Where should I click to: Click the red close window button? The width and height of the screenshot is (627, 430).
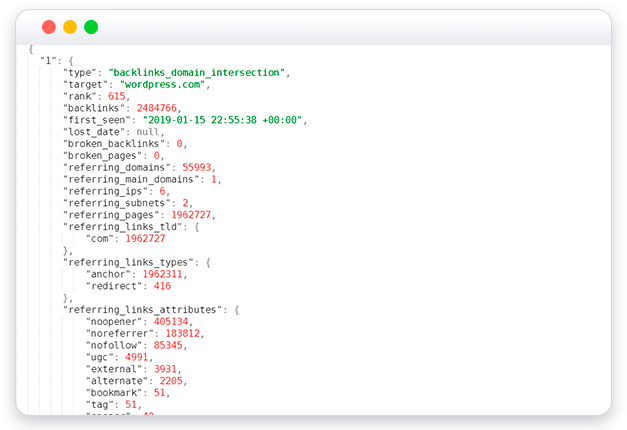pyautogui.click(x=49, y=27)
